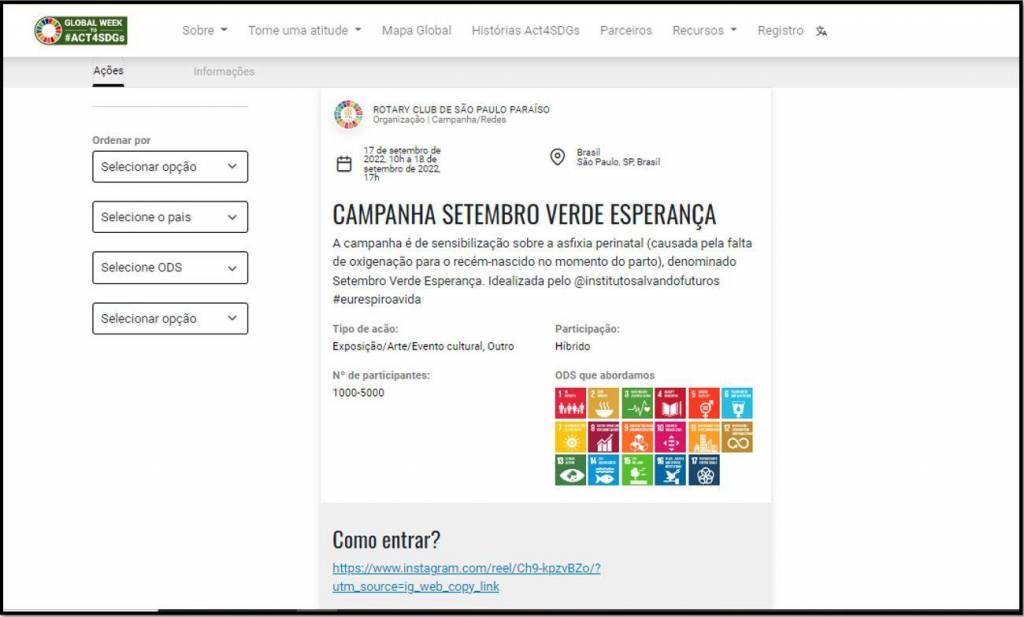Select the SDG 13 Climate Action eye icon
The height and width of the screenshot is (617, 1024).
coord(570,470)
